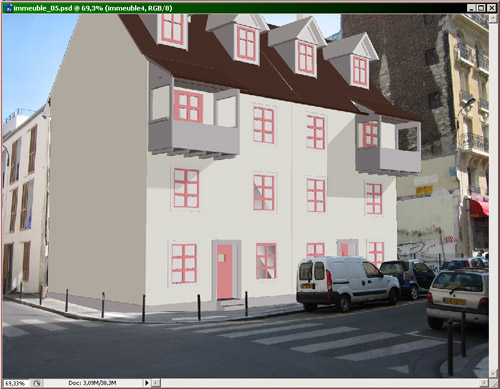500x389 pixels.
Task: Click the immeuble_05.psd title bar text
Action: click(93, 8)
